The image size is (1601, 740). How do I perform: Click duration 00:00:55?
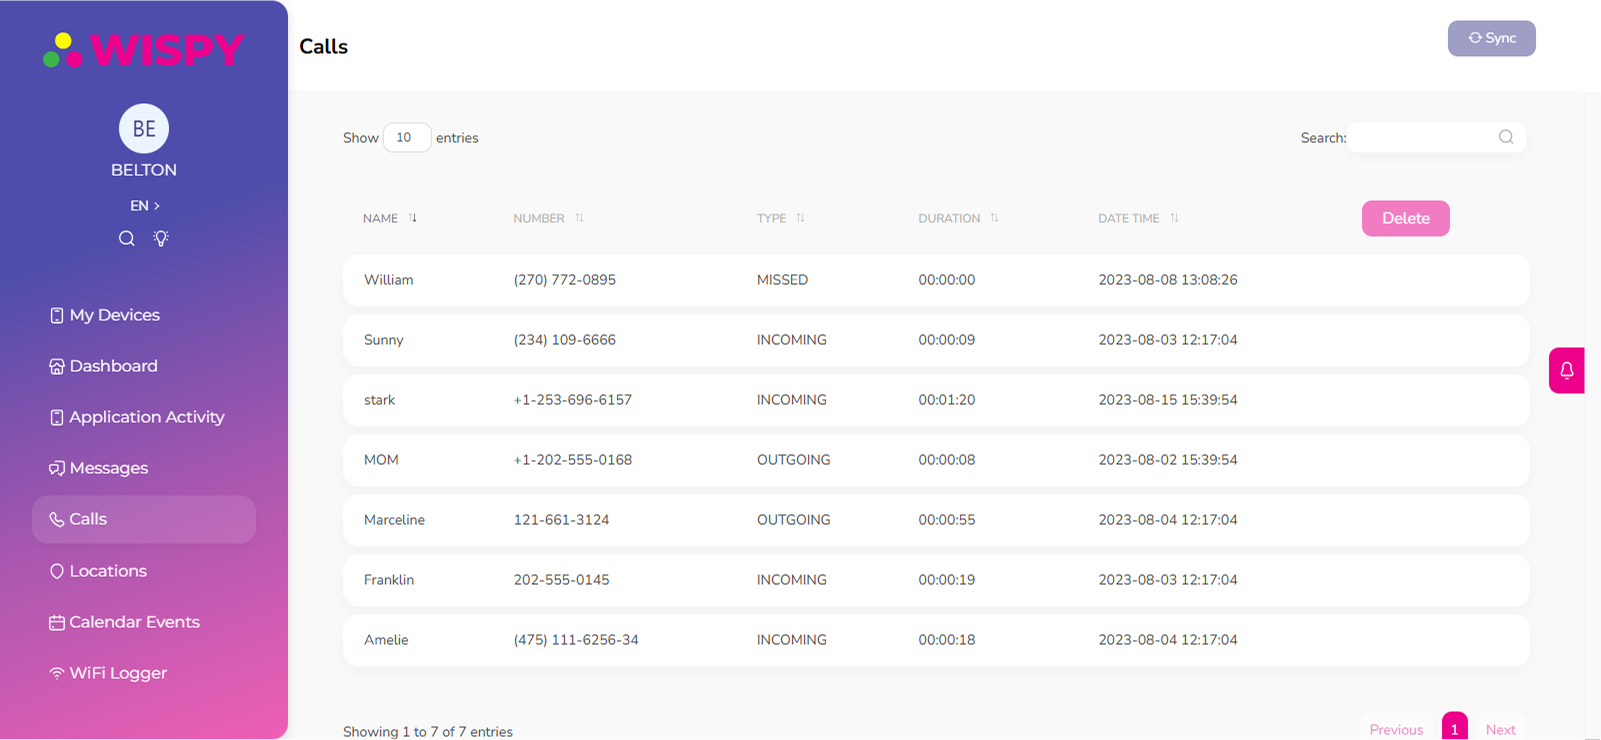pos(947,520)
